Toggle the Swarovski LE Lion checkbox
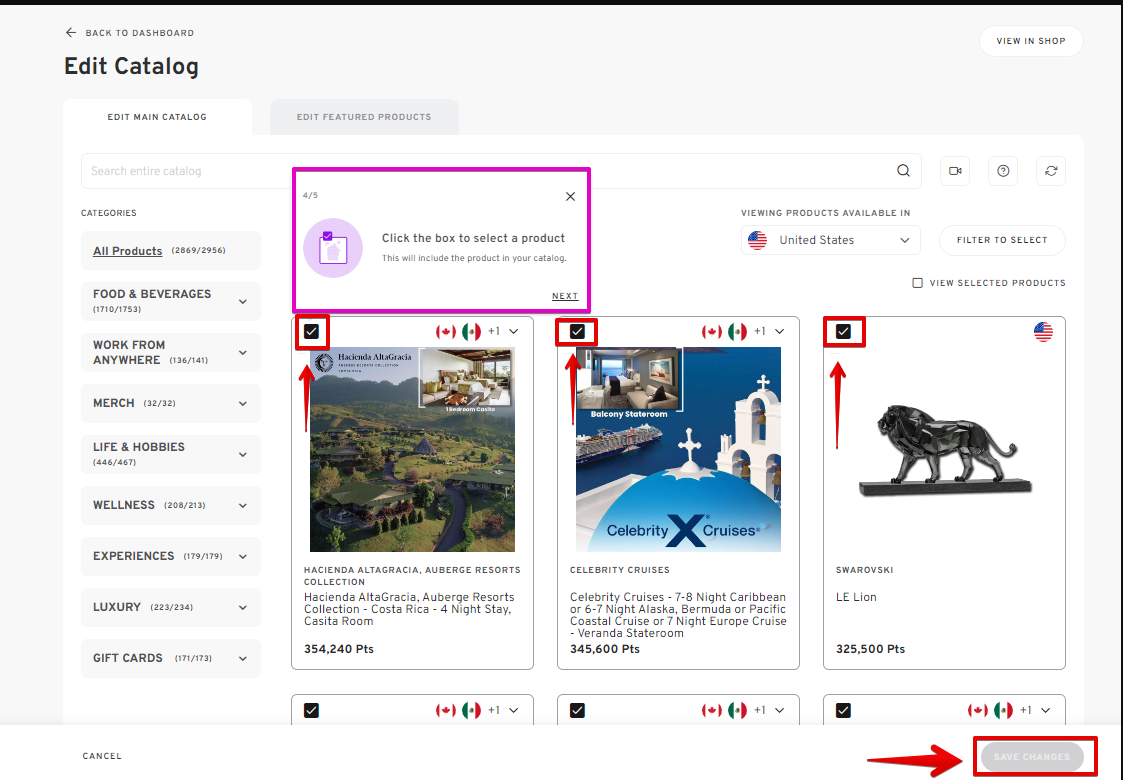The width and height of the screenshot is (1123, 780). click(843, 332)
